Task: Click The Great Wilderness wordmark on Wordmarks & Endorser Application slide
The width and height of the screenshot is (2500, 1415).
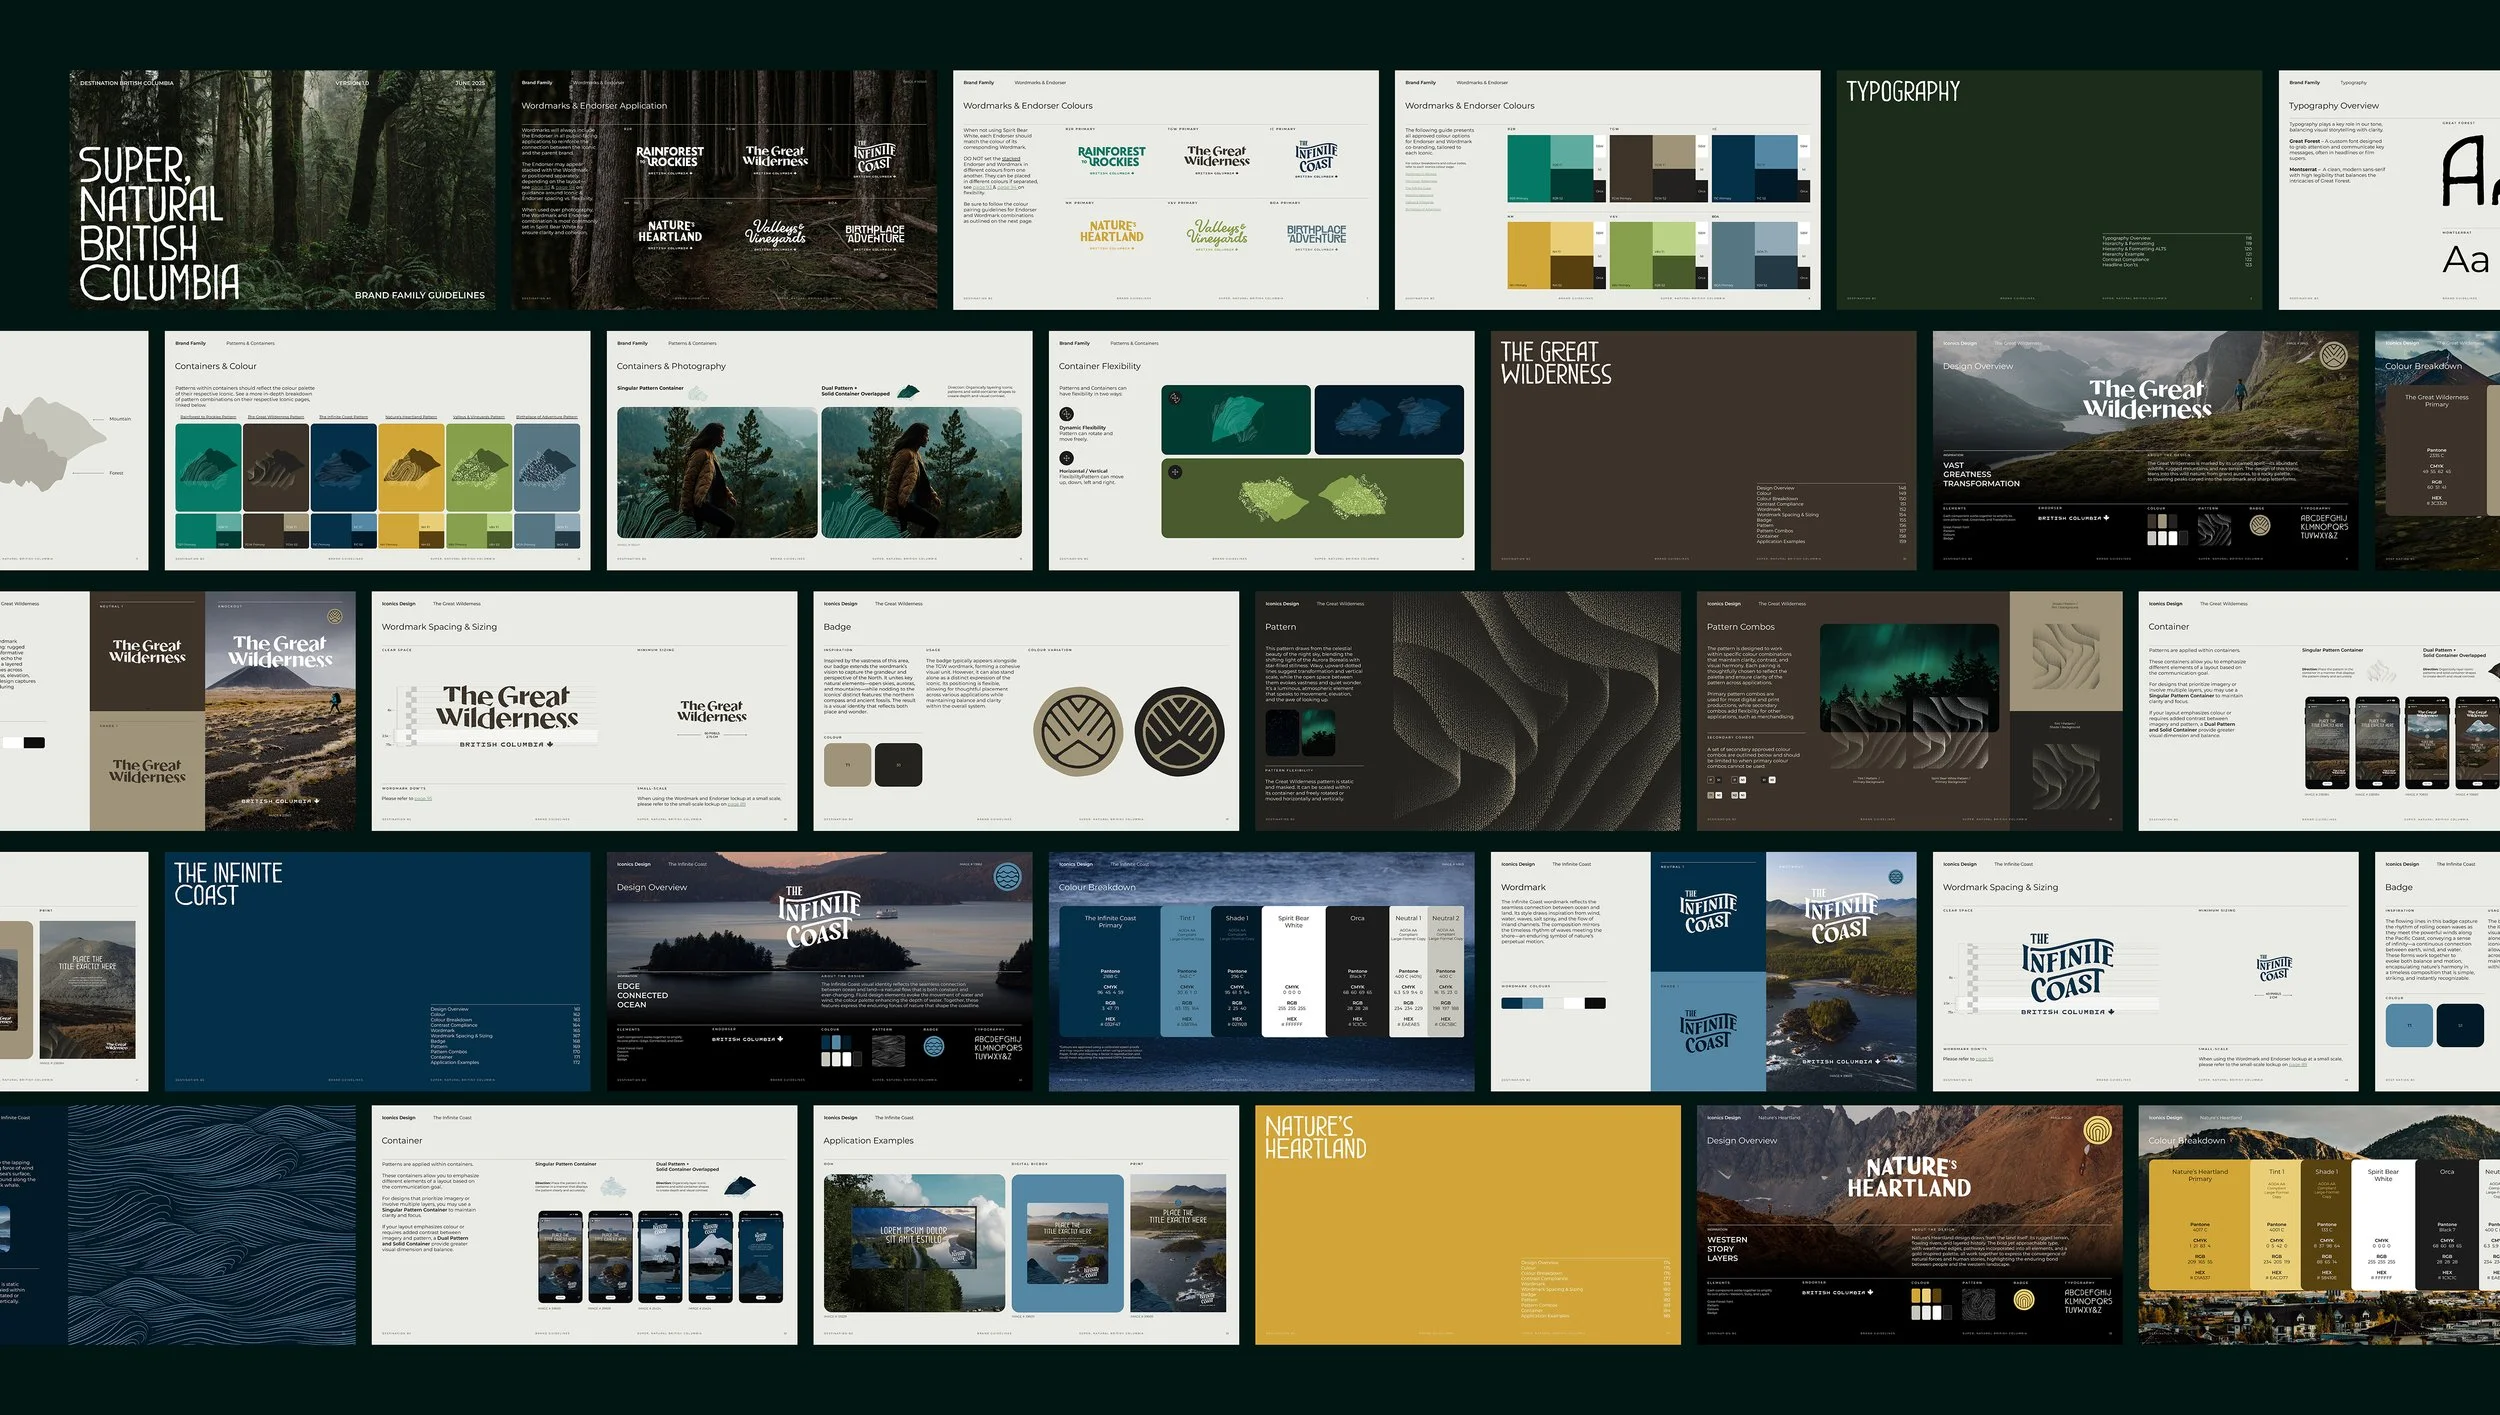Action: click(x=775, y=156)
